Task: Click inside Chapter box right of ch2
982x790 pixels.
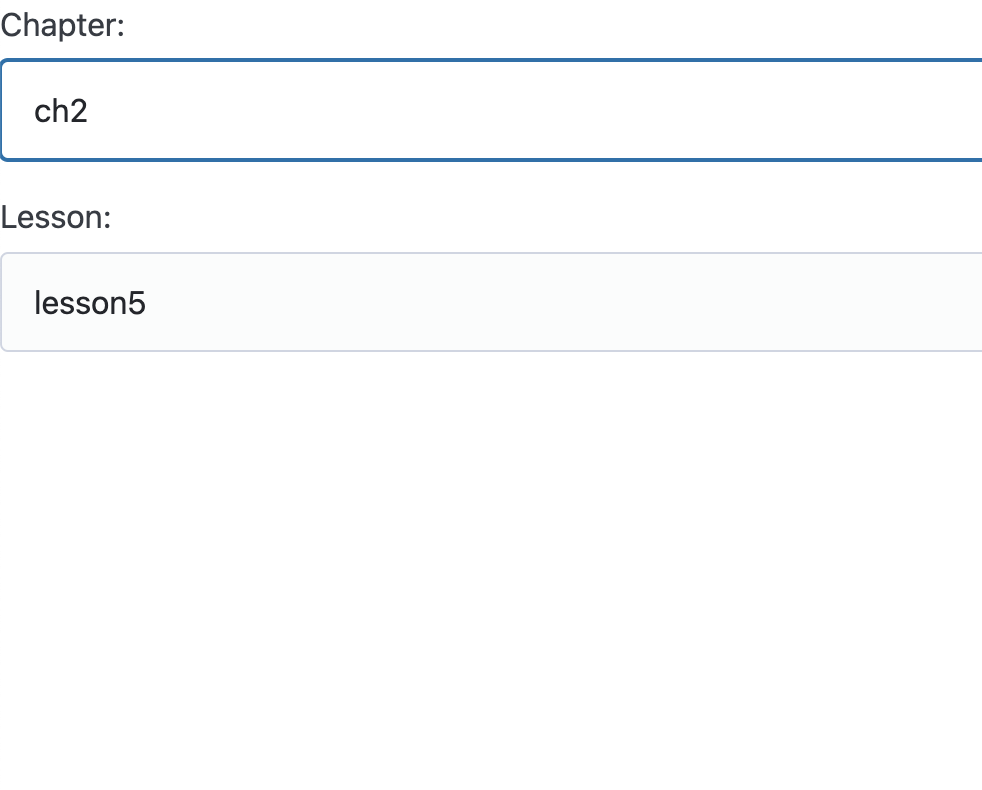Action: tap(532, 110)
